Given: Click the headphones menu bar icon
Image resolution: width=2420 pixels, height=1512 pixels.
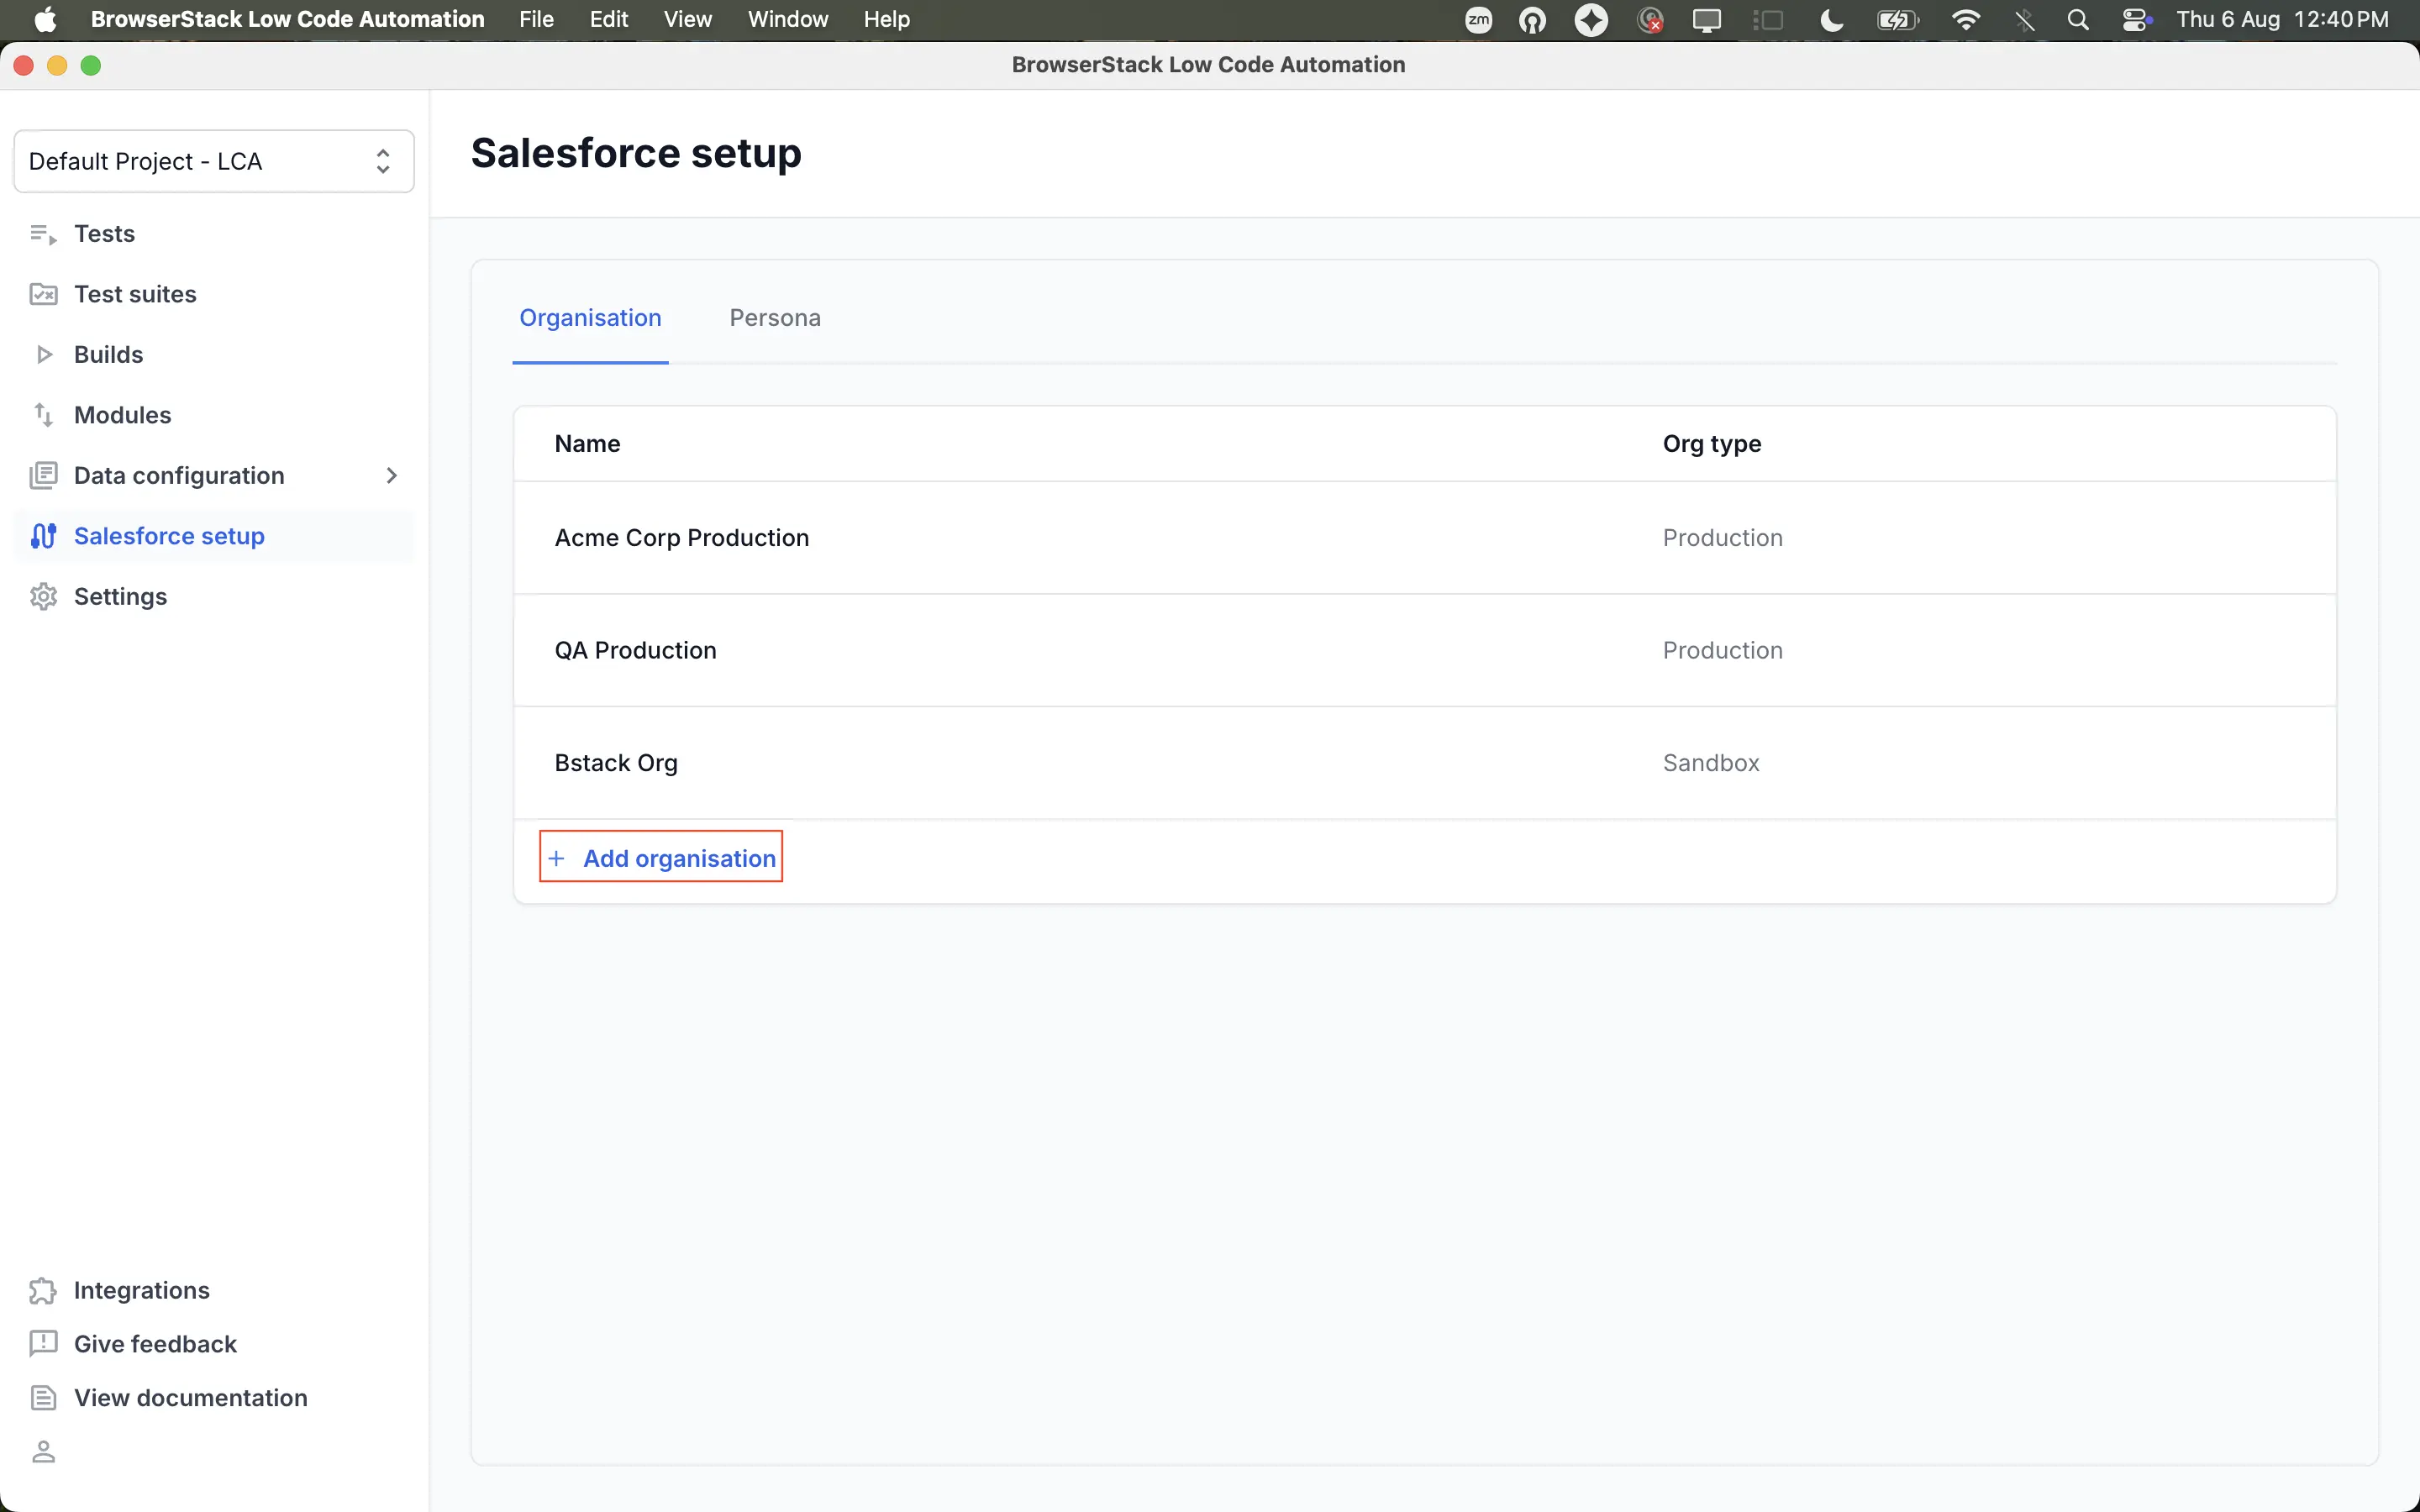Looking at the screenshot, I should (x=1532, y=20).
